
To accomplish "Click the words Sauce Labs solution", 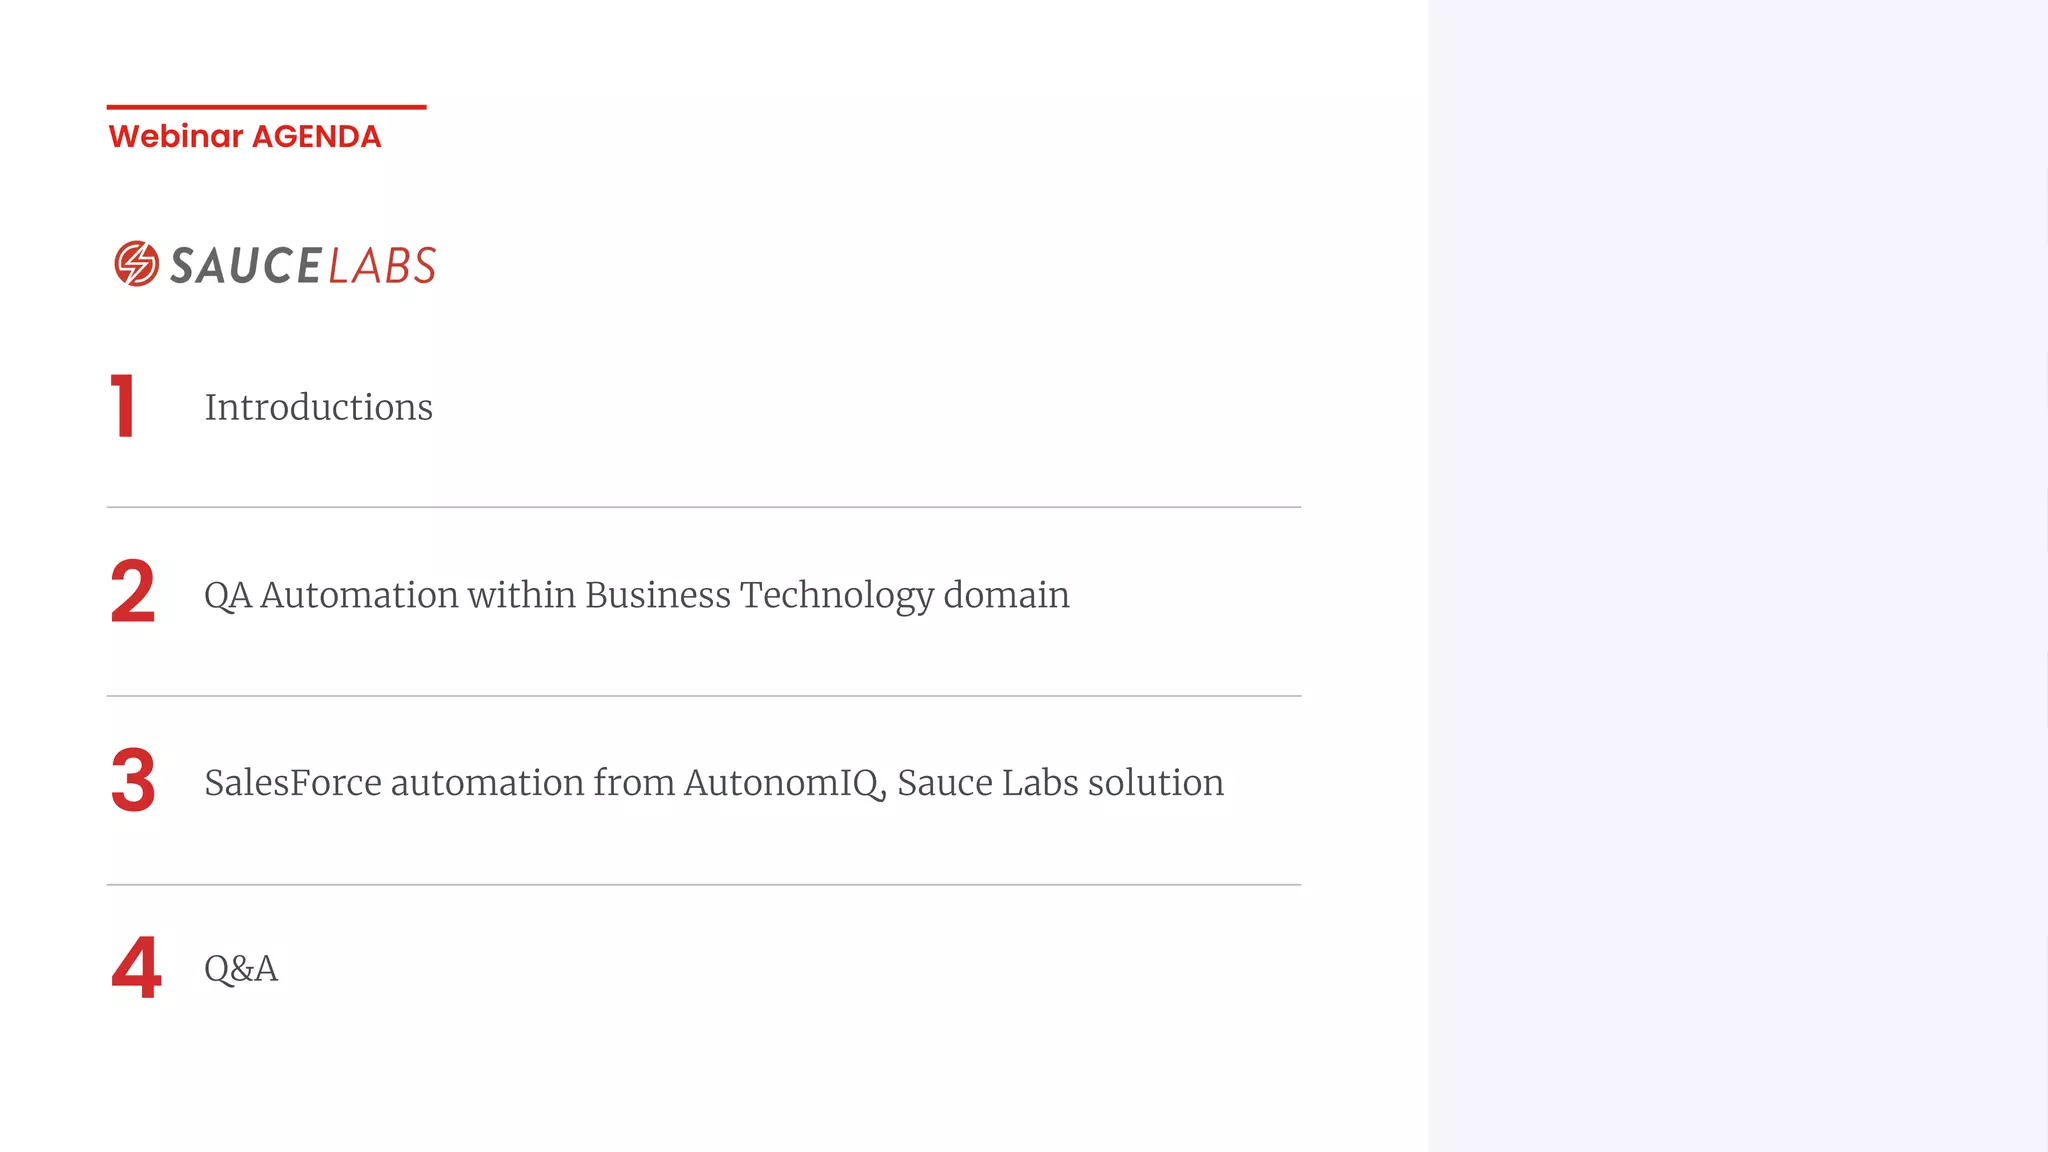I will [x=1060, y=783].
